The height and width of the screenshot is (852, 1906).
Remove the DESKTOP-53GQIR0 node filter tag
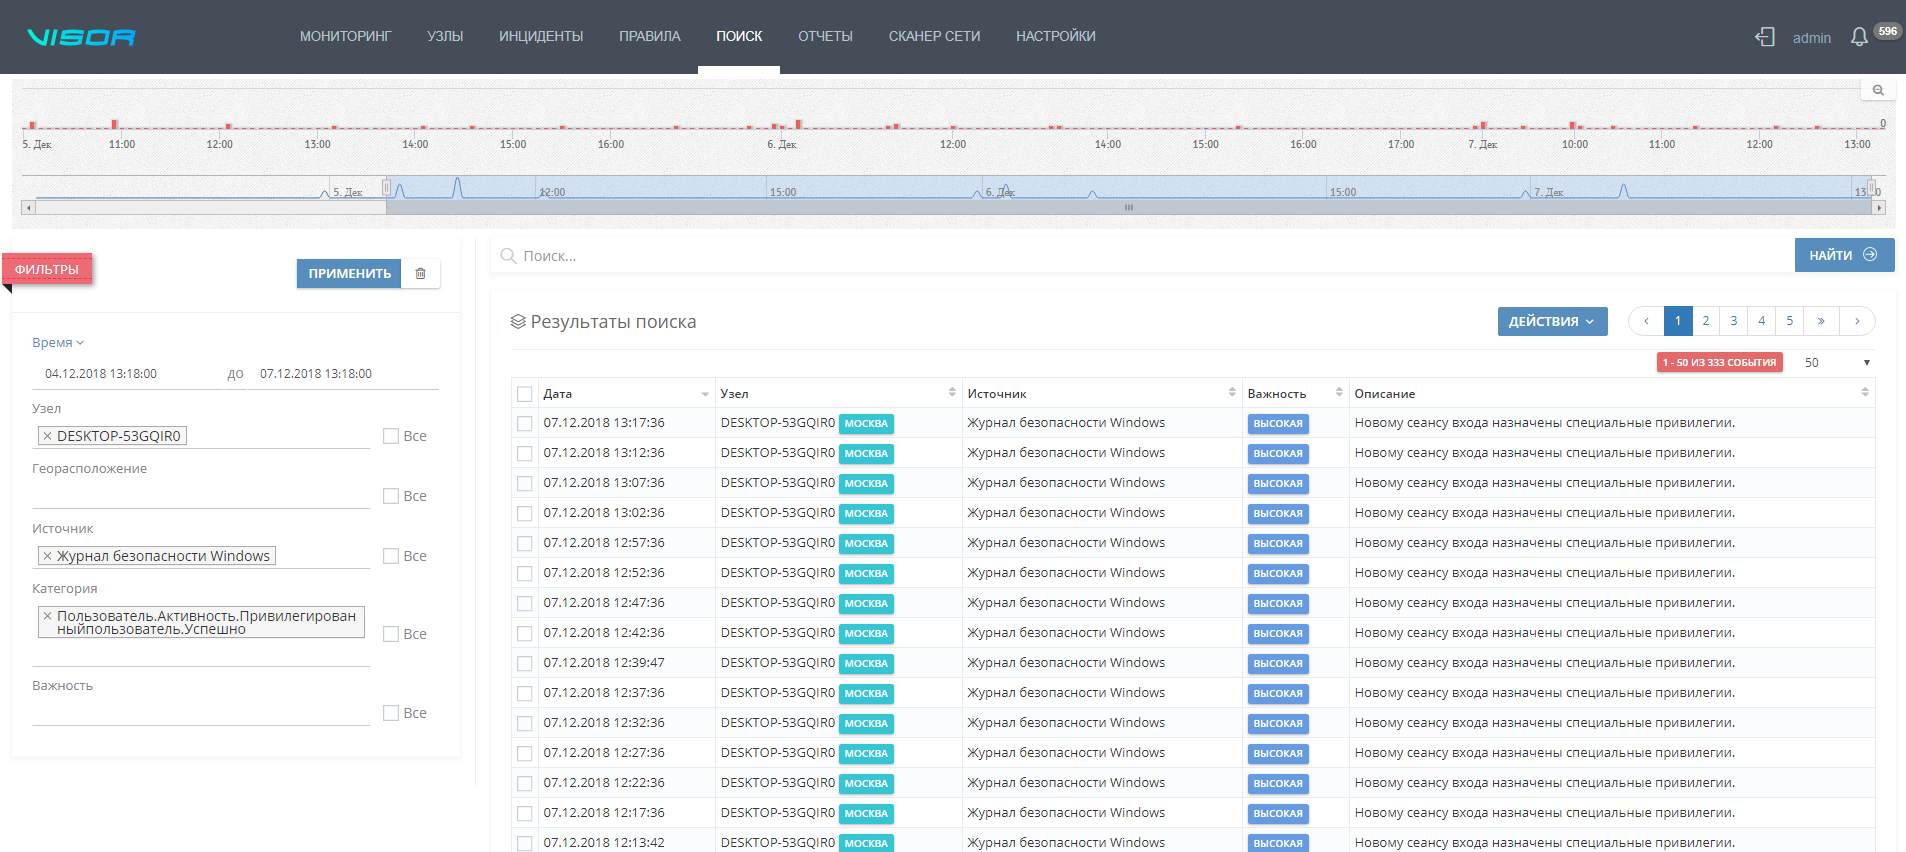47,436
